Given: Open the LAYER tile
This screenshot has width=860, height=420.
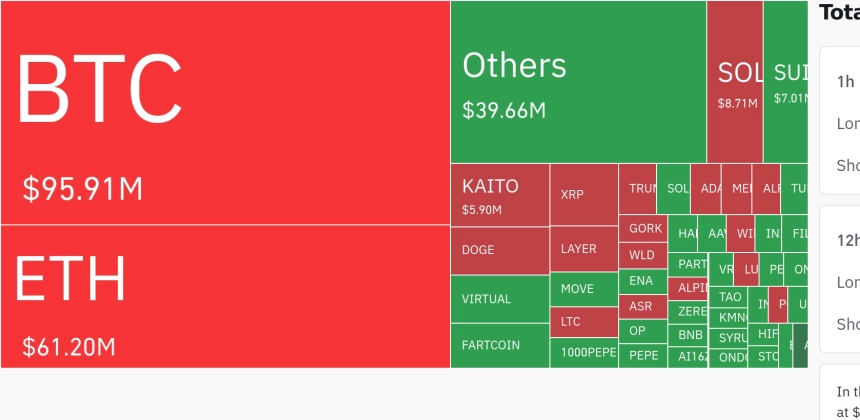Looking at the screenshot, I should click(584, 249).
